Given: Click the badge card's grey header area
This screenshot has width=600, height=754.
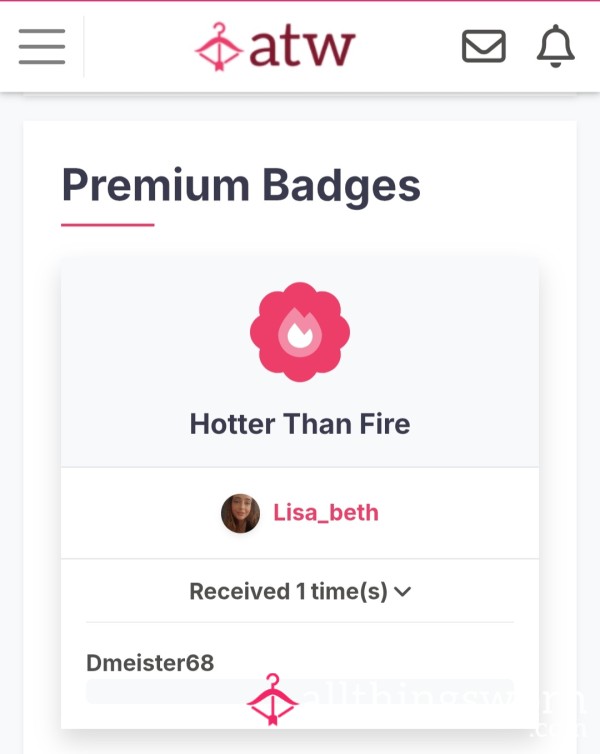Looking at the screenshot, I should point(300,363).
